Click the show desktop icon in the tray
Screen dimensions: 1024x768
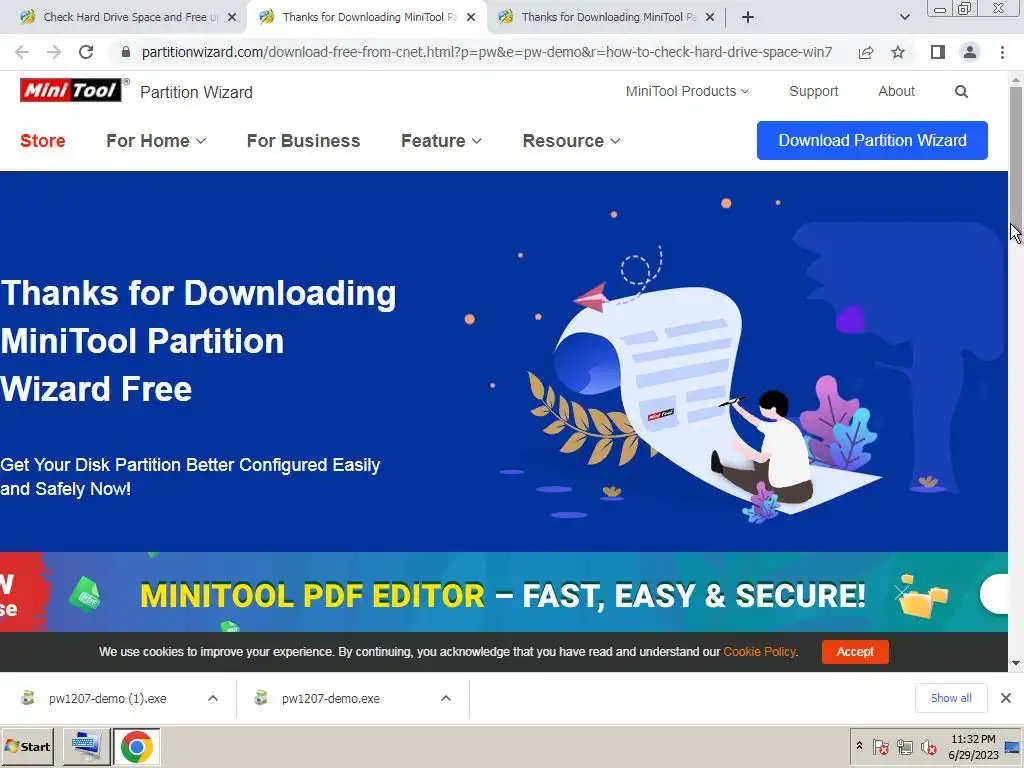pos(1013,746)
